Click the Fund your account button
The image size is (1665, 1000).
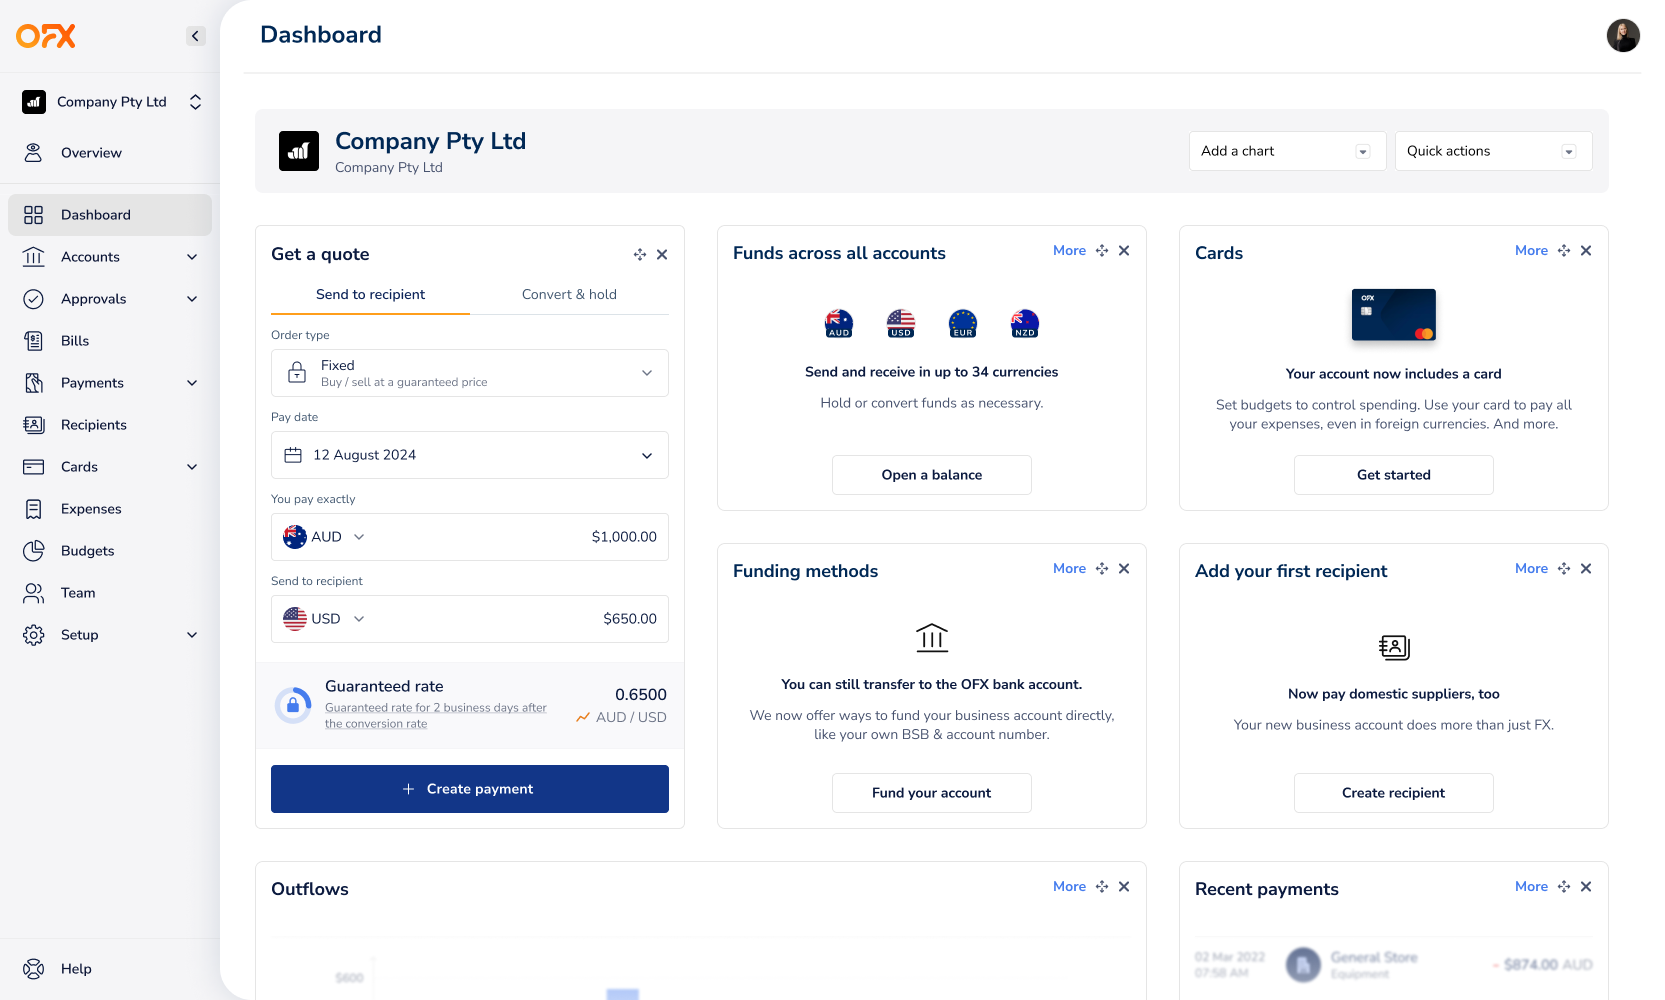coord(931,792)
